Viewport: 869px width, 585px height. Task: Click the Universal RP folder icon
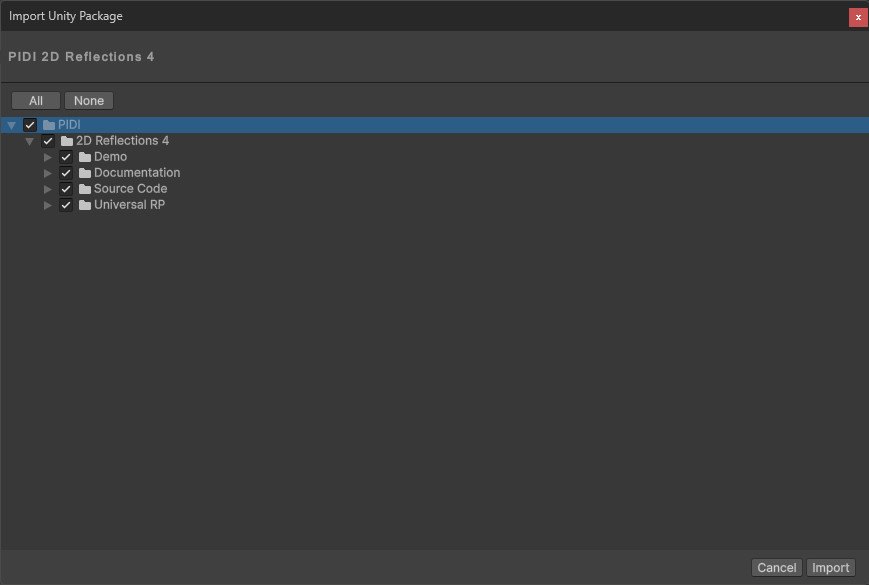85,205
